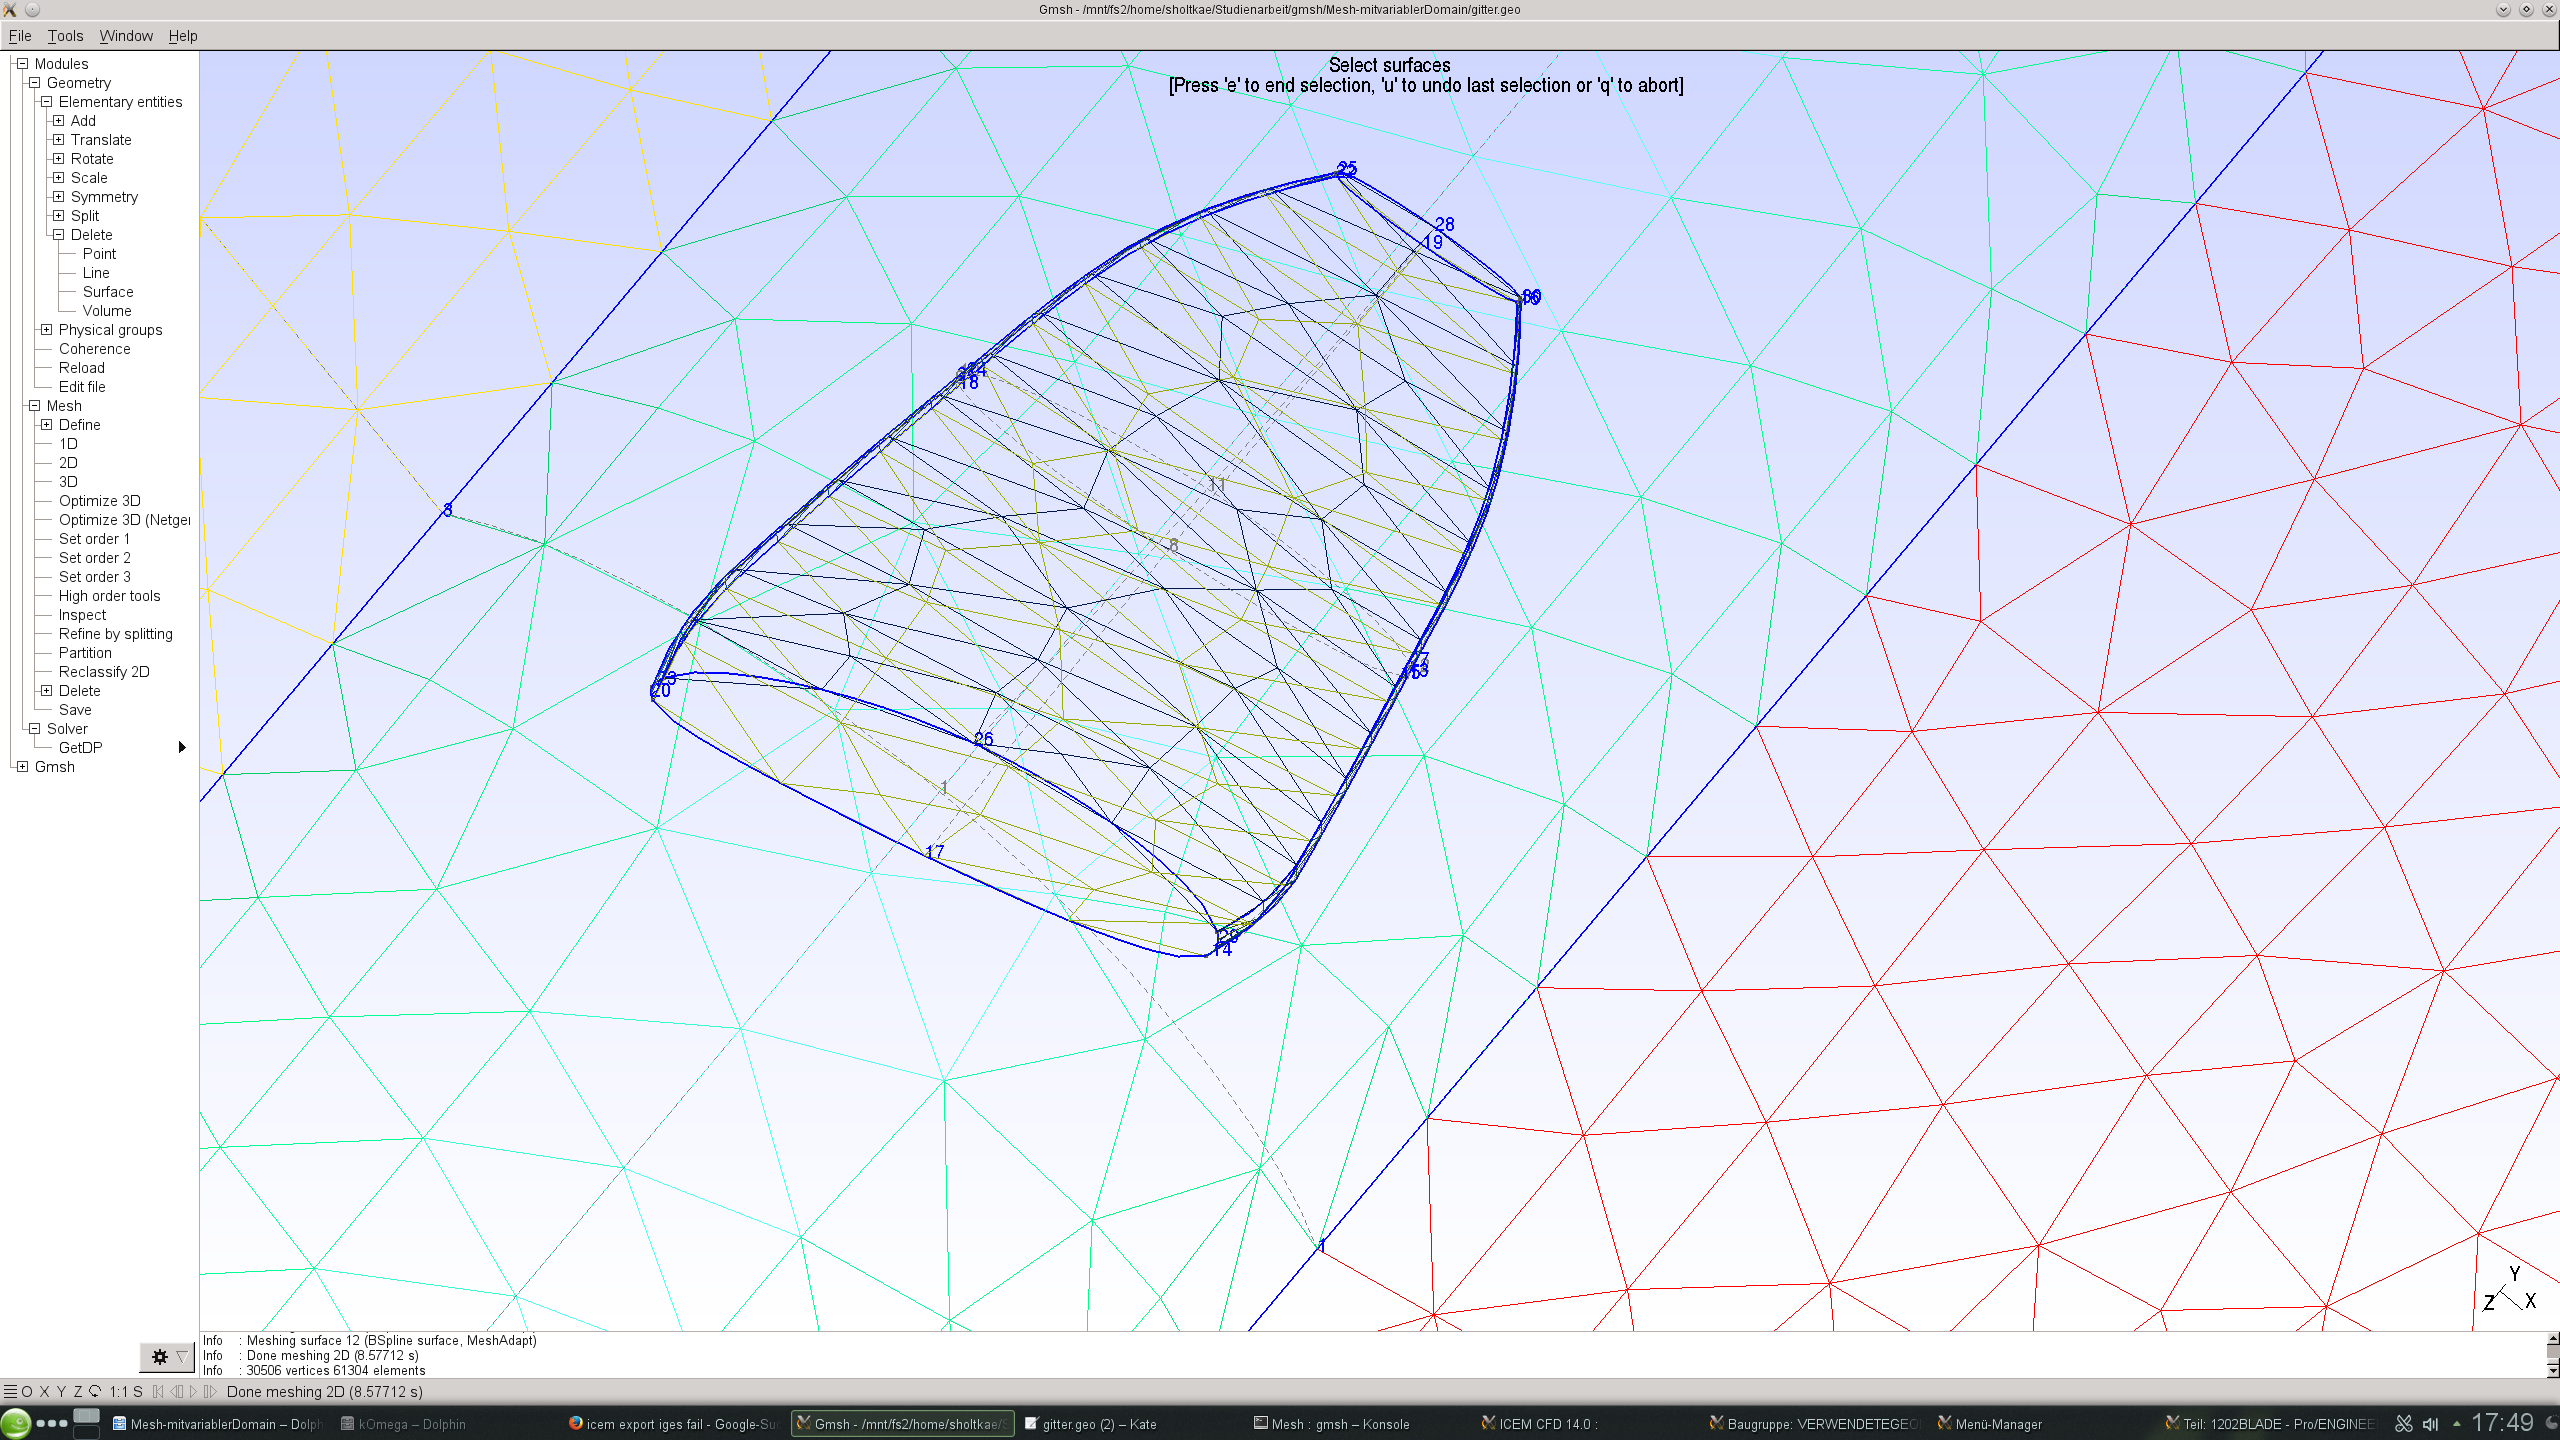The width and height of the screenshot is (2560, 1440).
Task: Run 1D mesh generation
Action: 68,444
